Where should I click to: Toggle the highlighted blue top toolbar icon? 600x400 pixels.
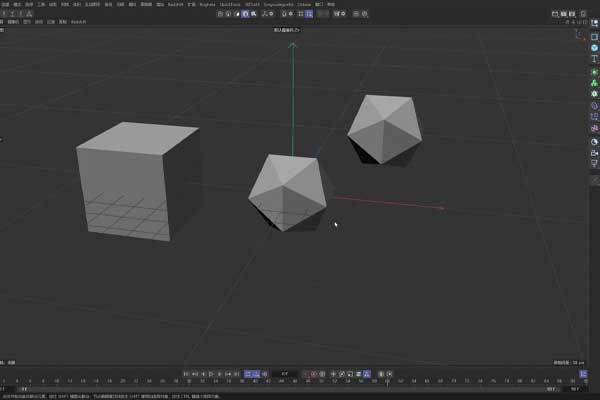pyautogui.click(x=245, y=14)
